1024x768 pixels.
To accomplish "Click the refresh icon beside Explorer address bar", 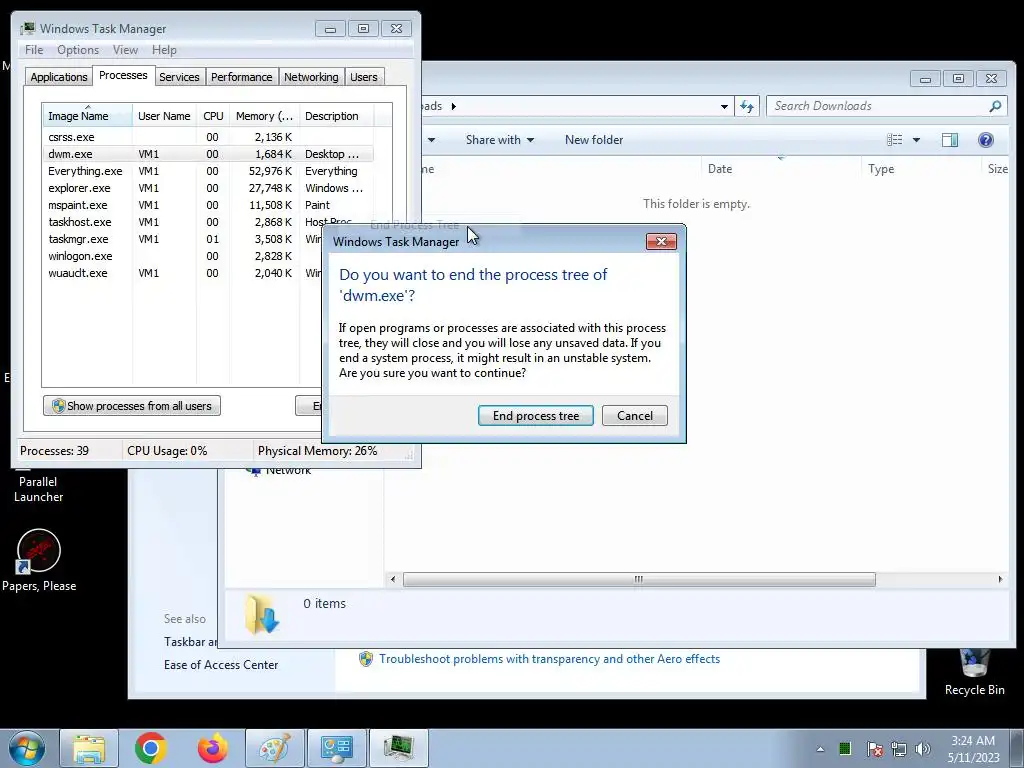I will click(x=746, y=106).
